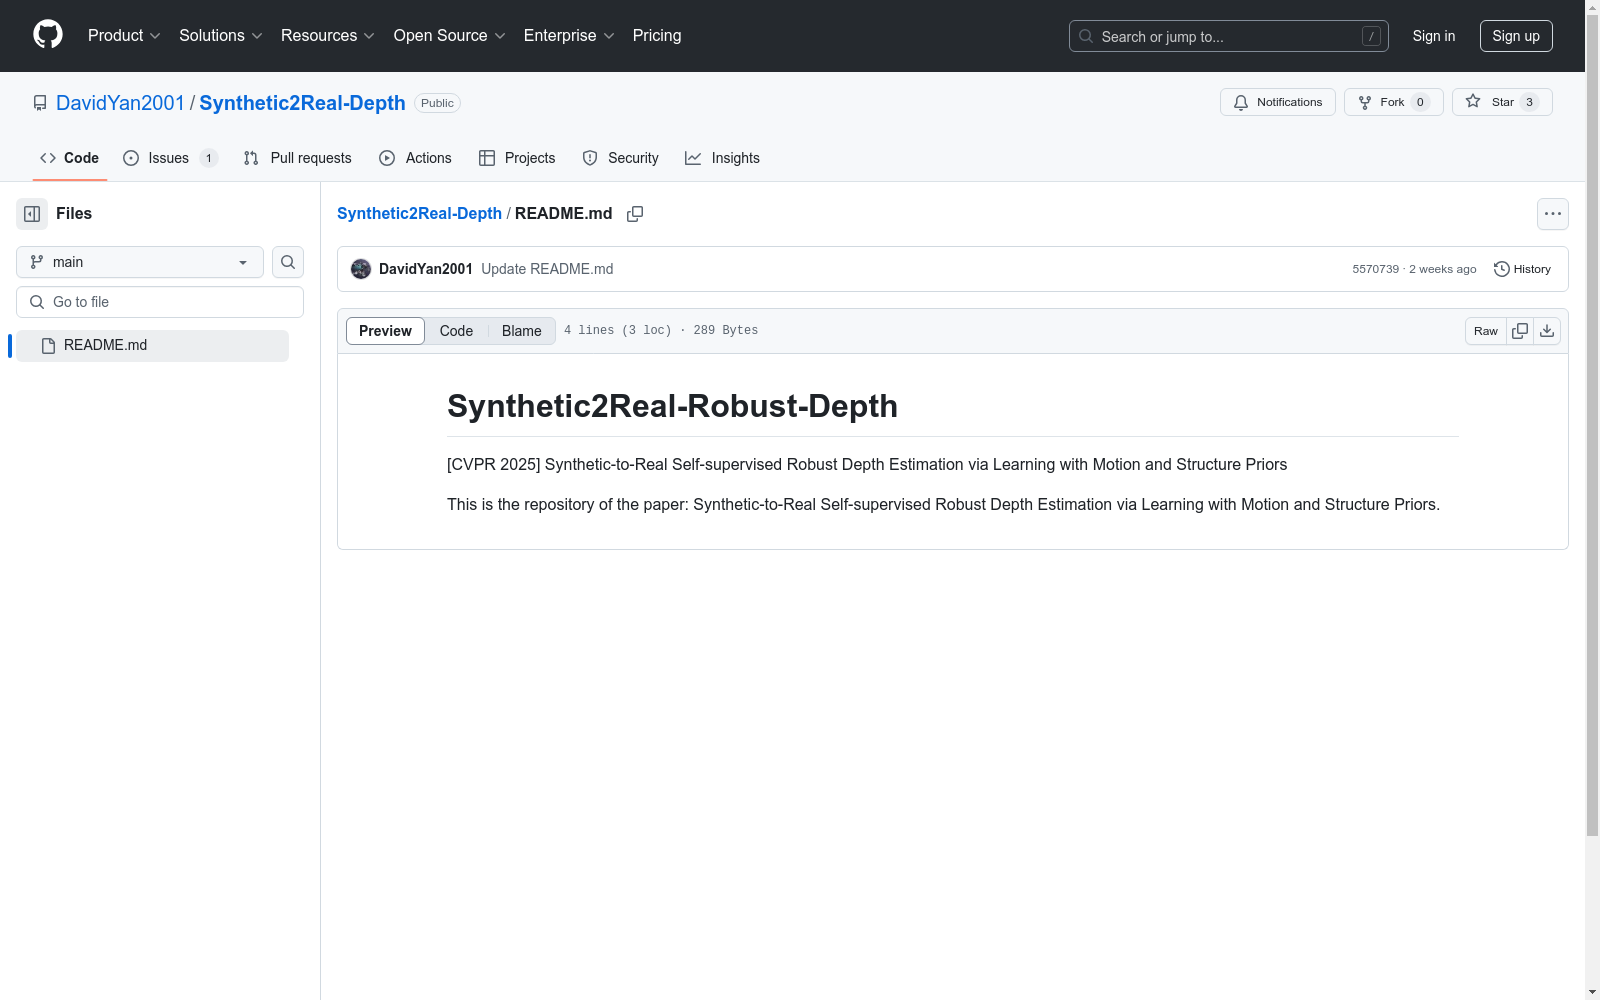This screenshot has height=1000, width=1600.
Task: Expand the Open Source menu
Action: coord(449,36)
